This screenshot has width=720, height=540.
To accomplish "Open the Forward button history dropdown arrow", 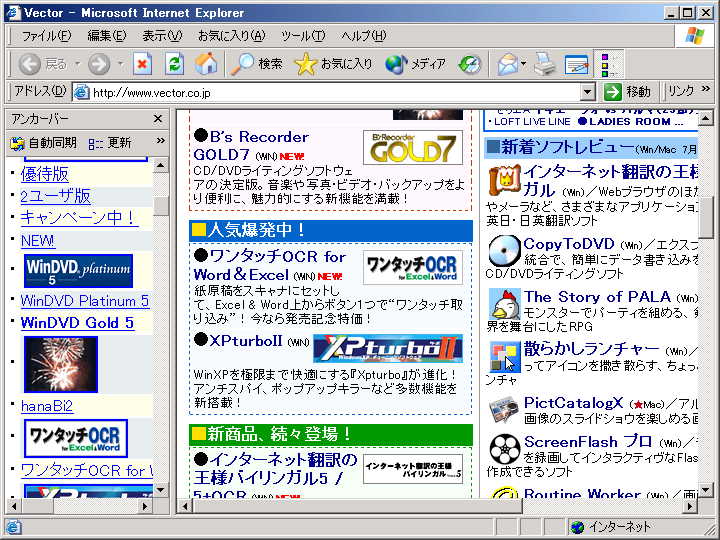I will click(120, 64).
